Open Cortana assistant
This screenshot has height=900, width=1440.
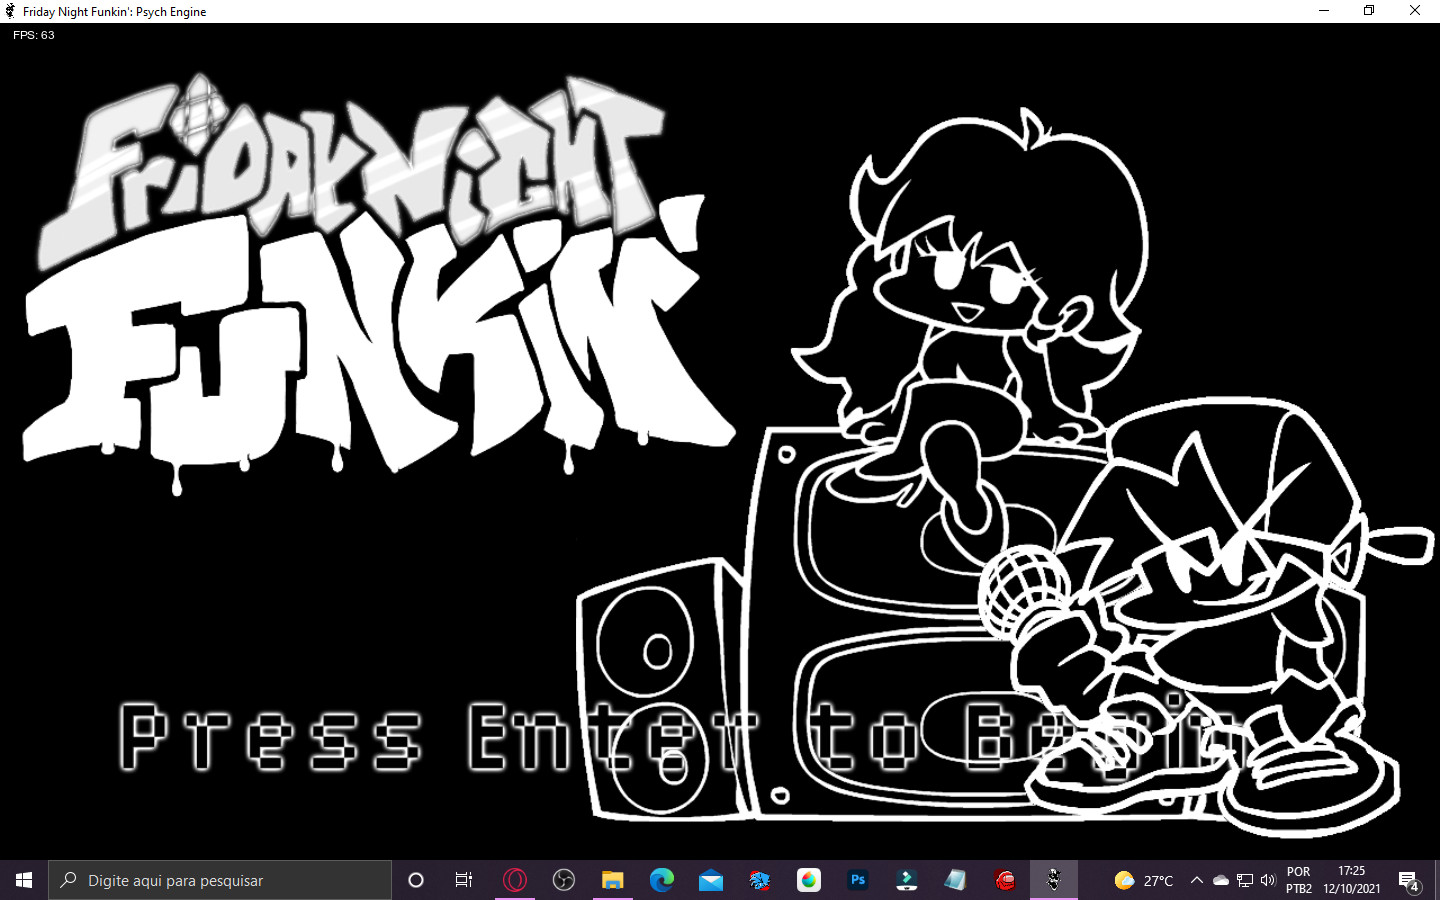(x=415, y=880)
